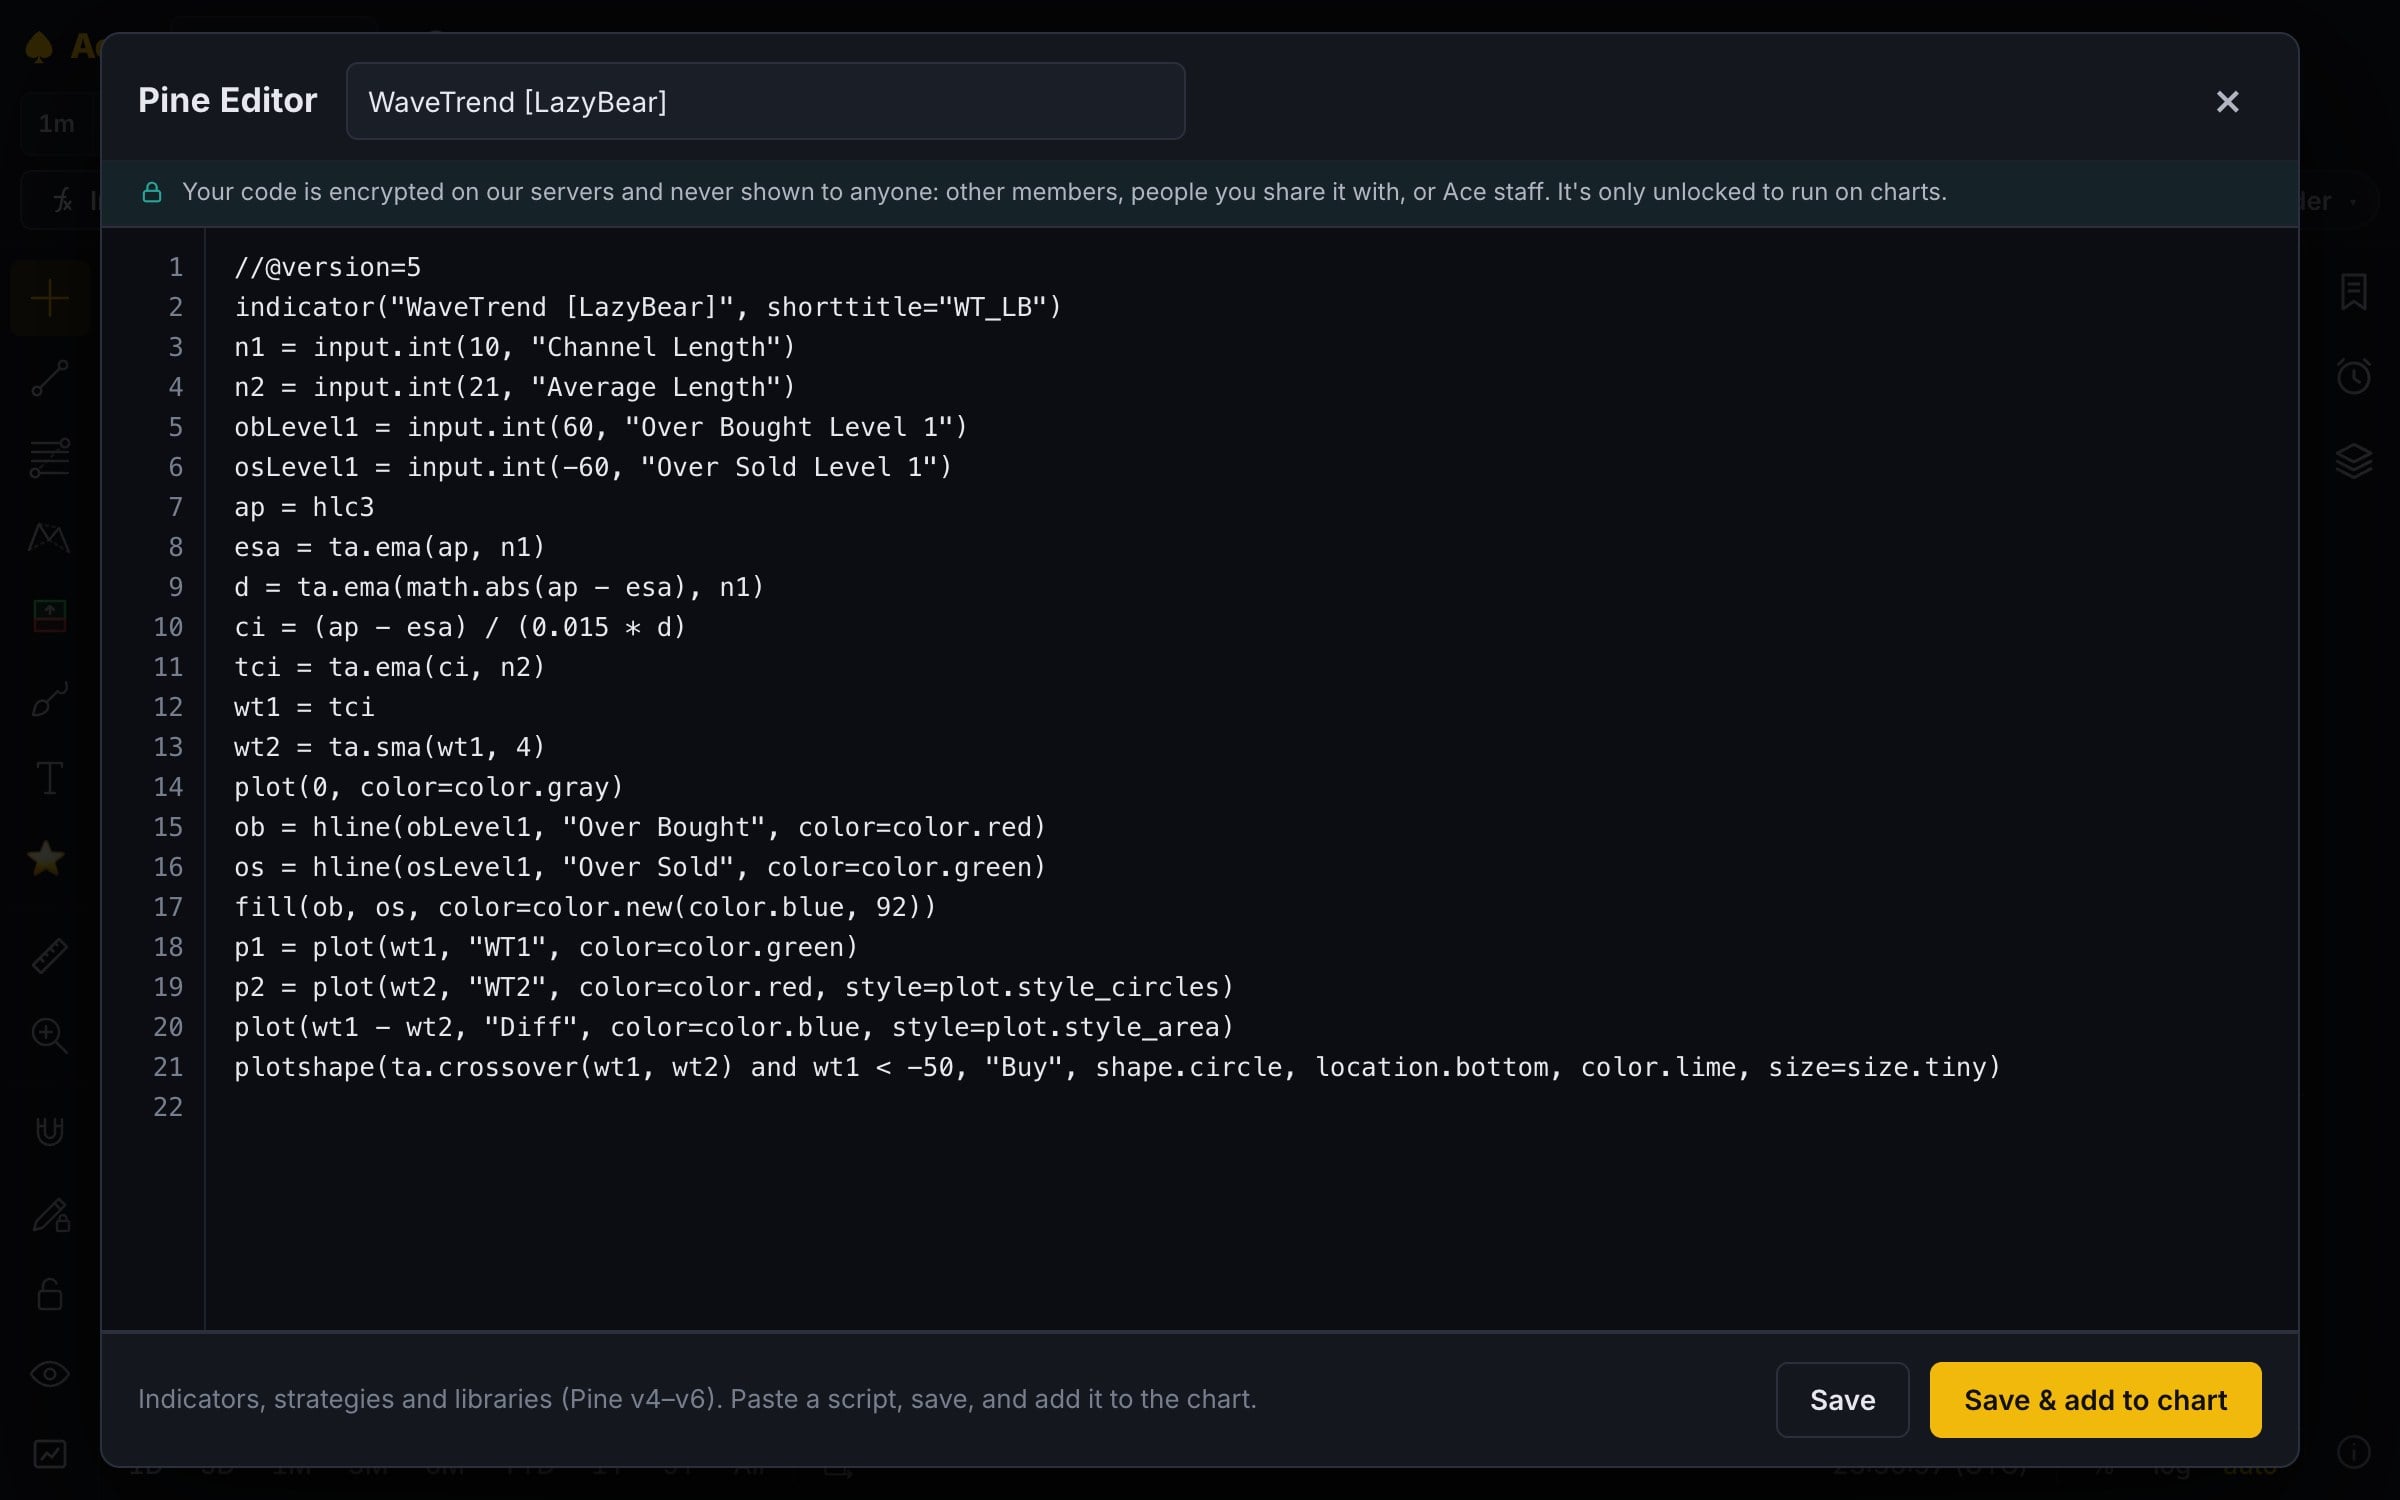Open the favorites star in background toolbar
The image size is (2400, 1500).
[46, 858]
